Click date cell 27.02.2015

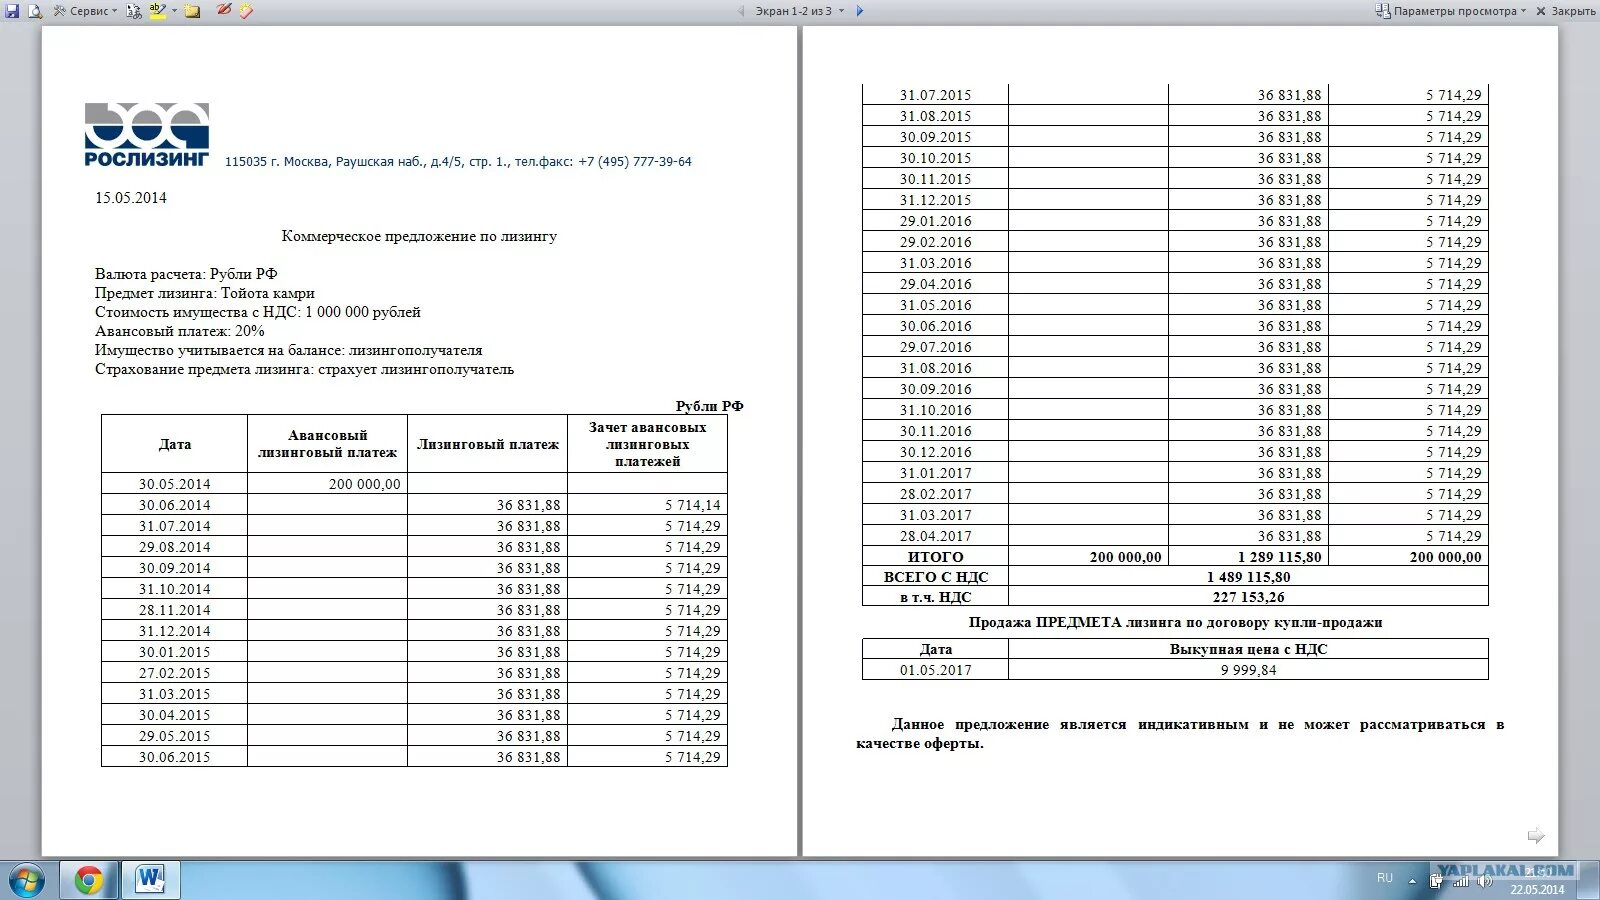pos(175,673)
